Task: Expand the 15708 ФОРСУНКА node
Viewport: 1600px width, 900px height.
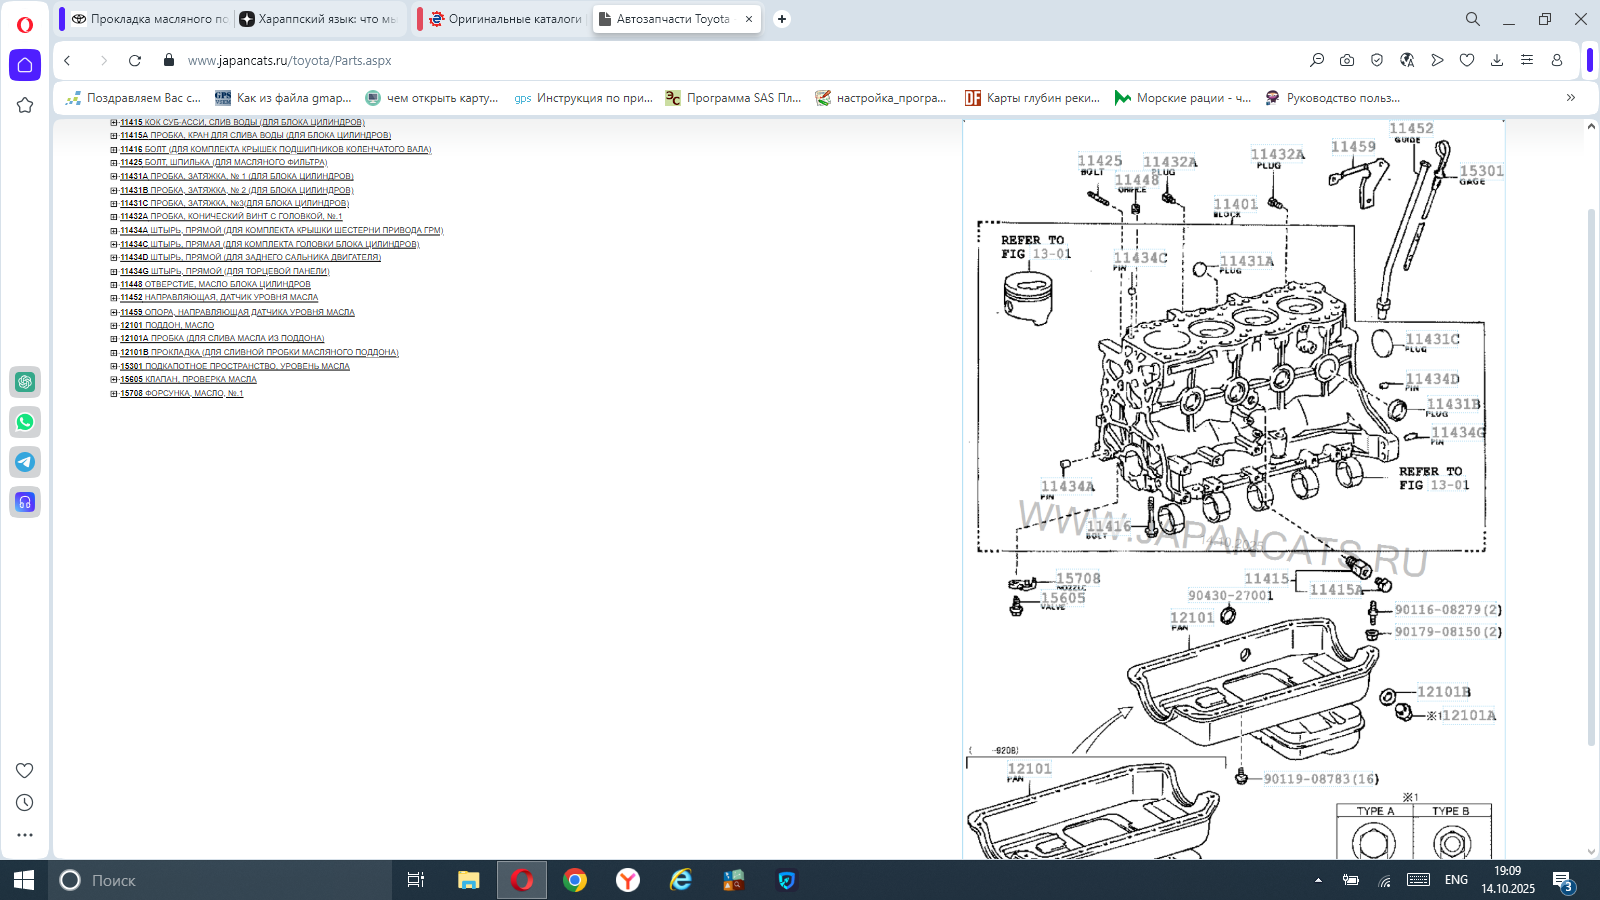Action: click(x=114, y=393)
